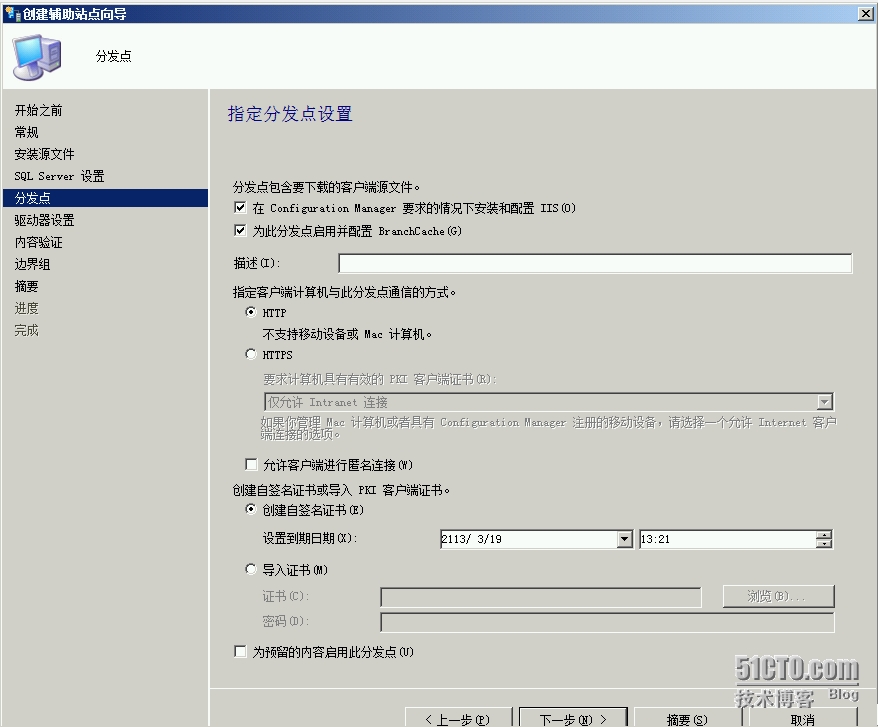
Task: Go to 常规 step in sidebar
Action: tap(26, 132)
